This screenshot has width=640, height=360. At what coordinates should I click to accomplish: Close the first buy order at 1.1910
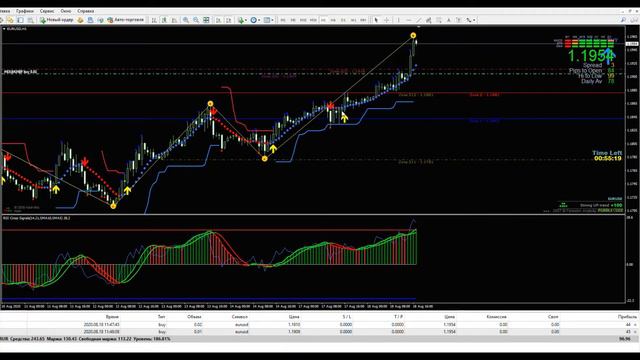click(636, 324)
